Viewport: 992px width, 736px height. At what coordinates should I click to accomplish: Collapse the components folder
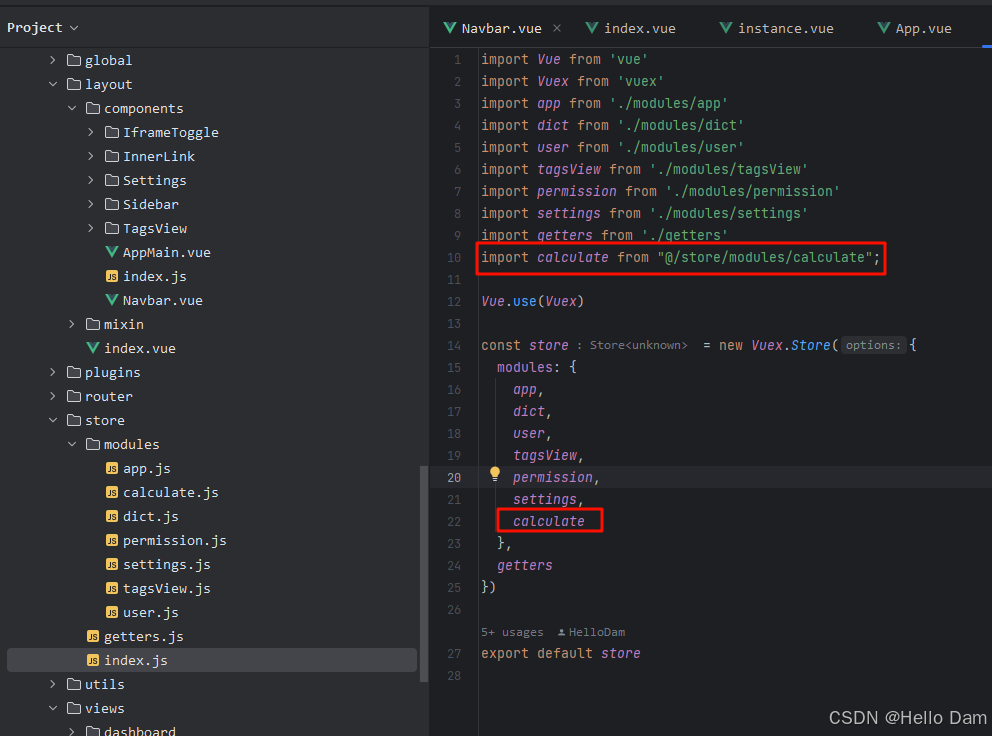pos(71,108)
